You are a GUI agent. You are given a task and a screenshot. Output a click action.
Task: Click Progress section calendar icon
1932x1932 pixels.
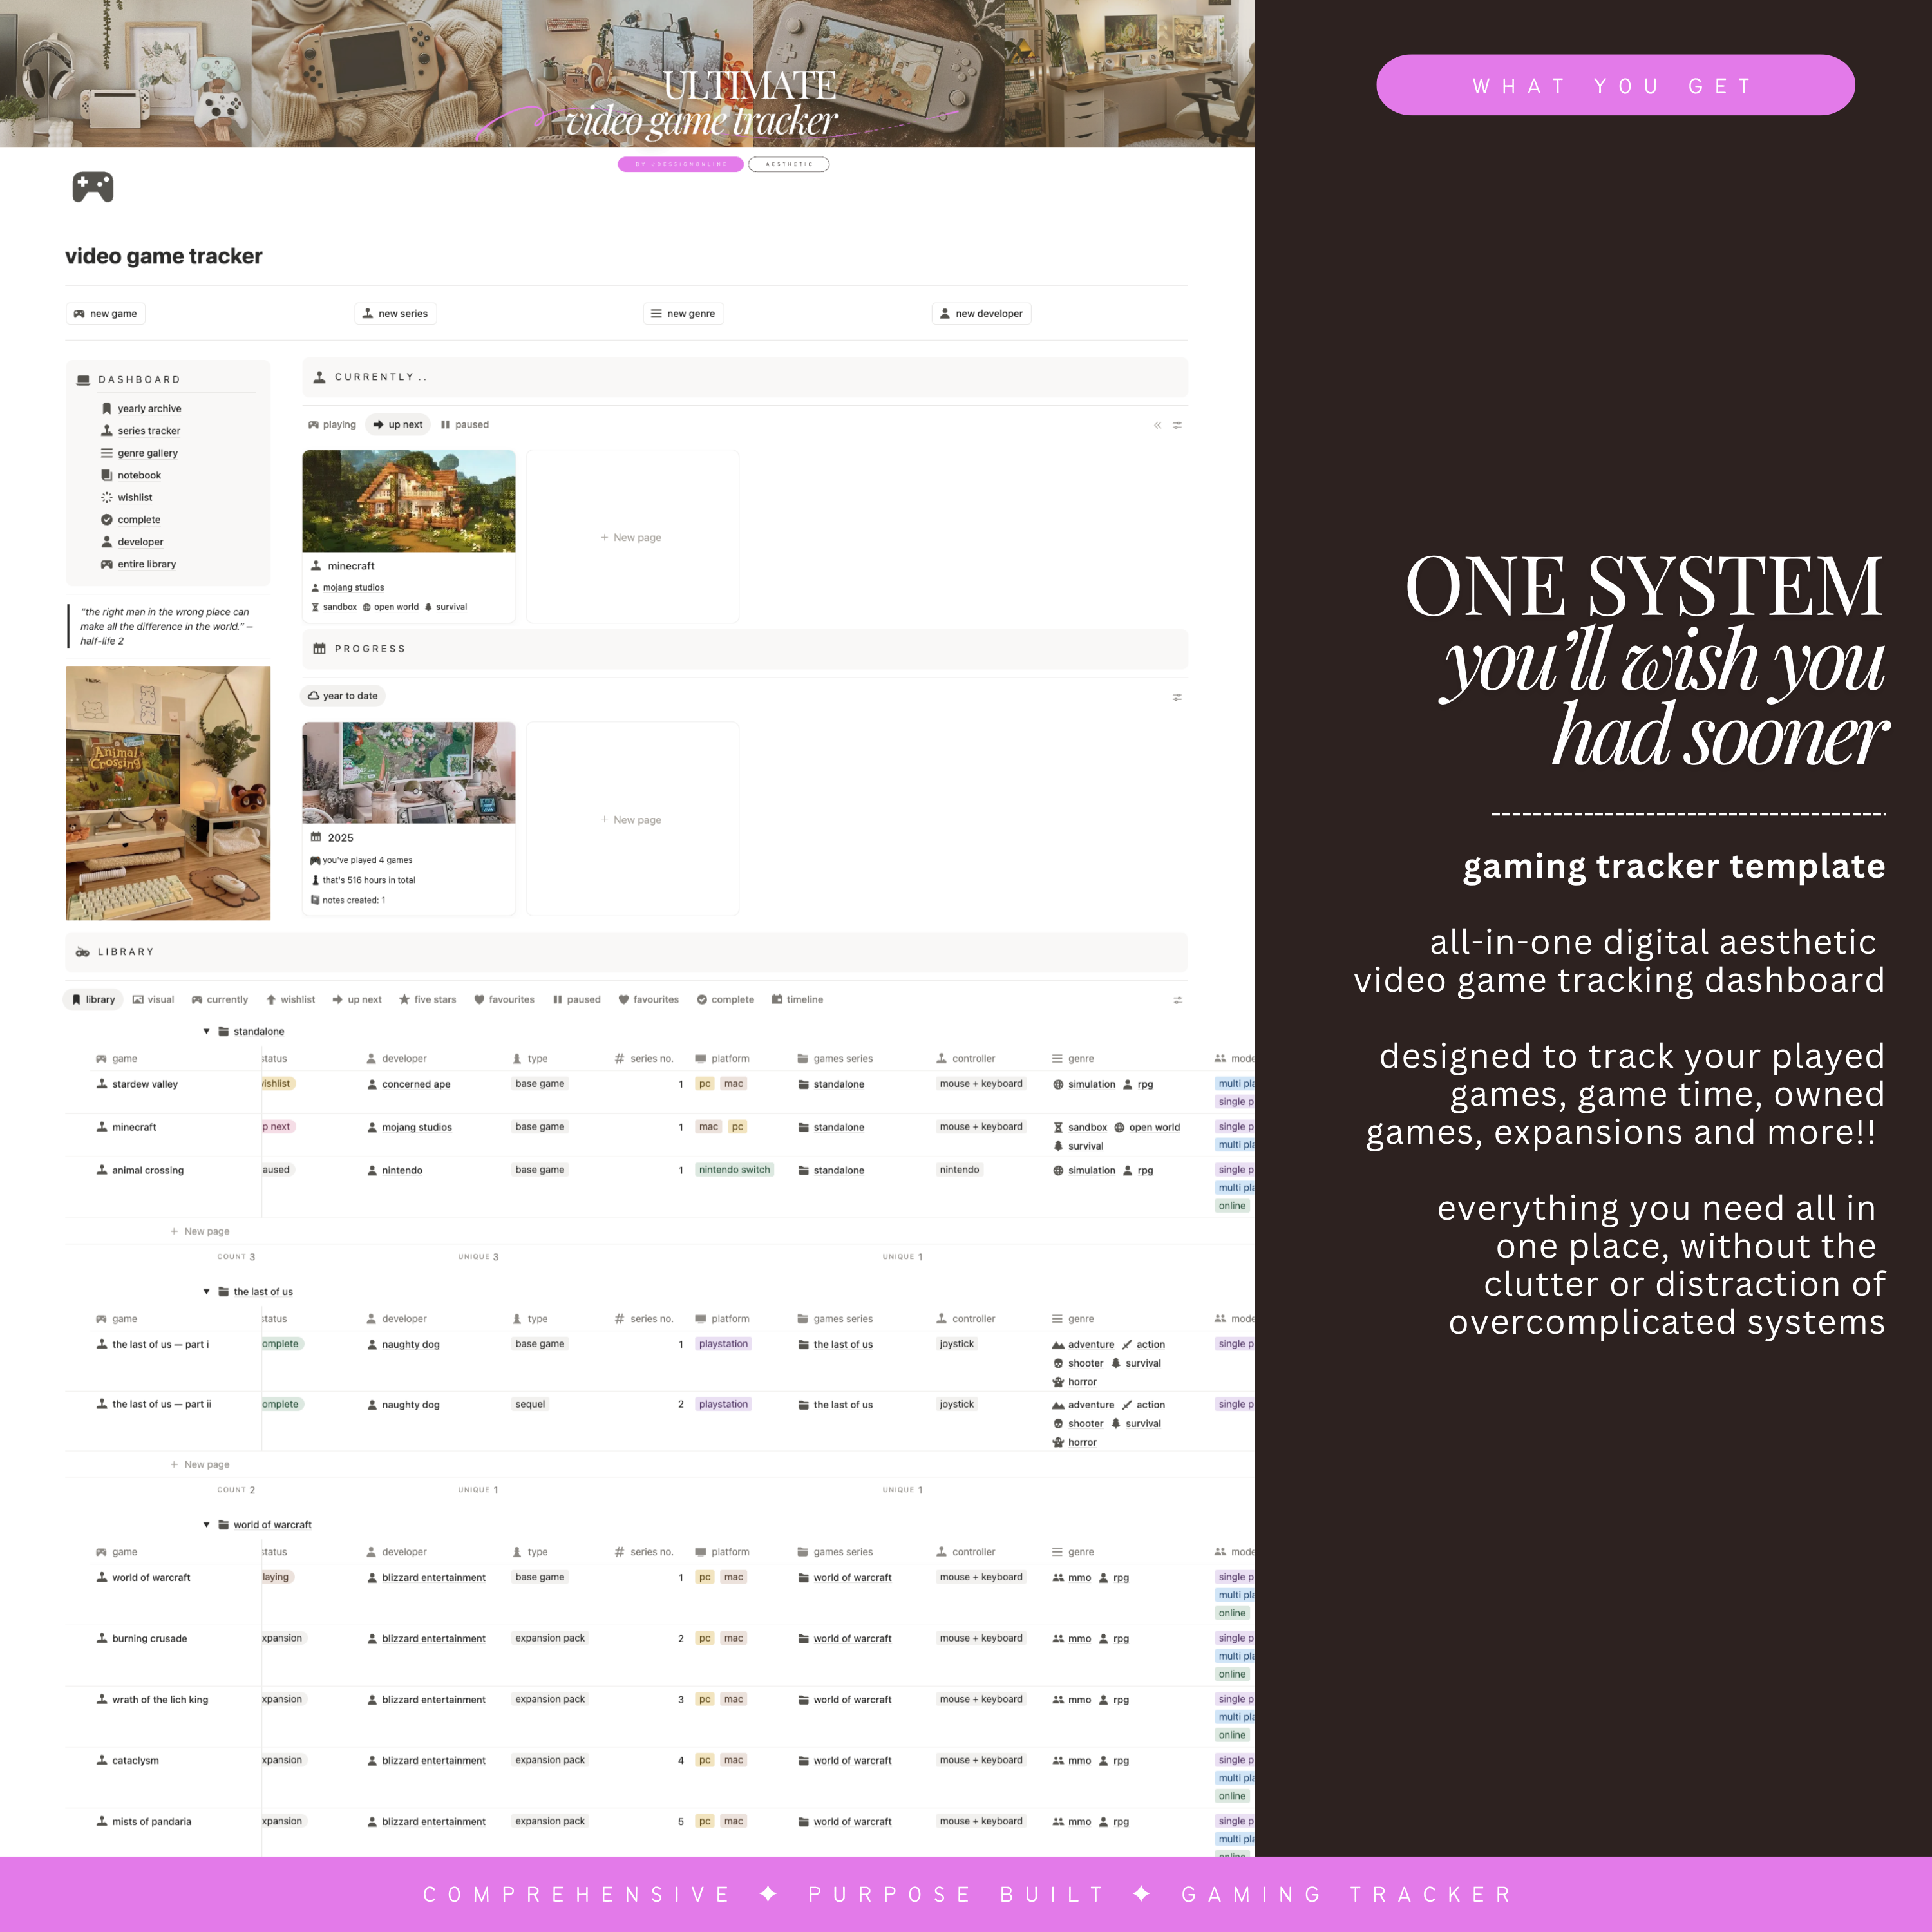point(320,649)
